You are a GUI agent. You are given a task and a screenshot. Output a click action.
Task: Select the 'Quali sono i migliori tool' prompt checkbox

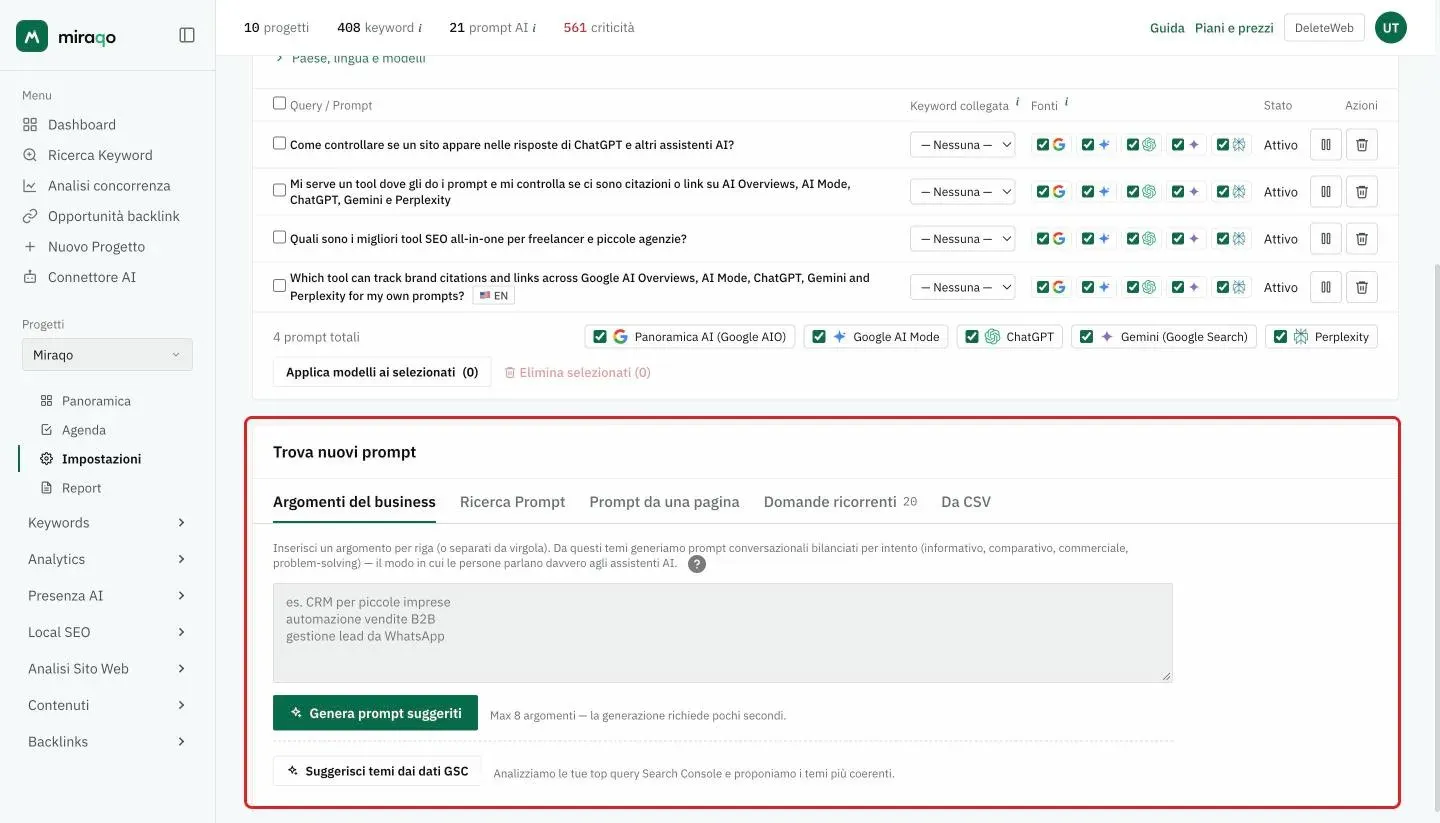(280, 237)
